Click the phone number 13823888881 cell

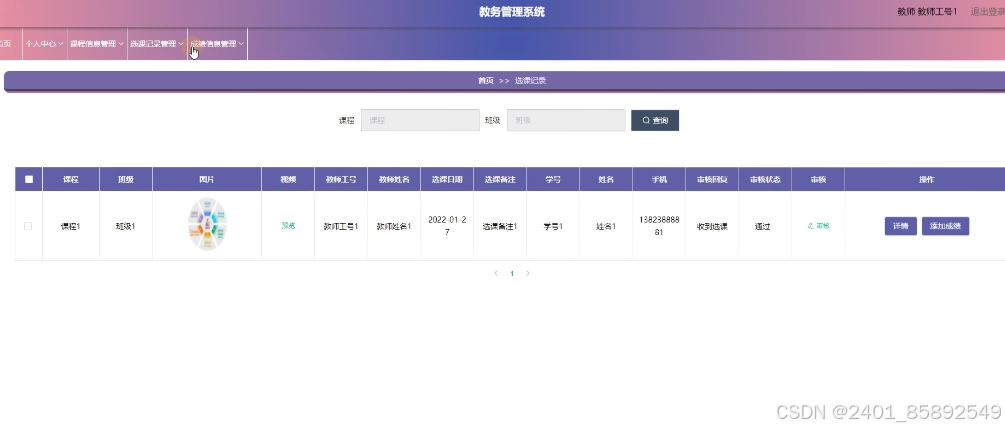(659, 226)
